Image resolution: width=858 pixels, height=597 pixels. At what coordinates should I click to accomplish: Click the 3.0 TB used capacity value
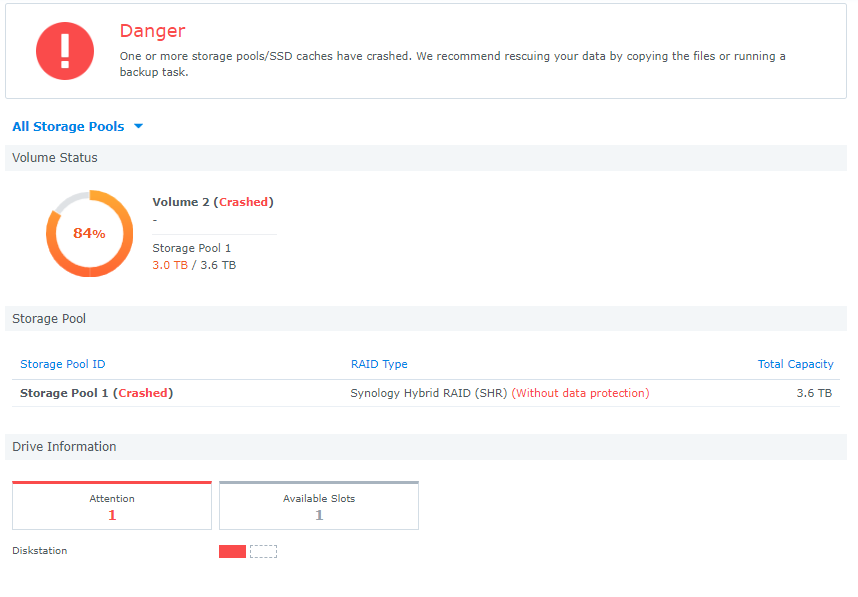click(x=170, y=265)
